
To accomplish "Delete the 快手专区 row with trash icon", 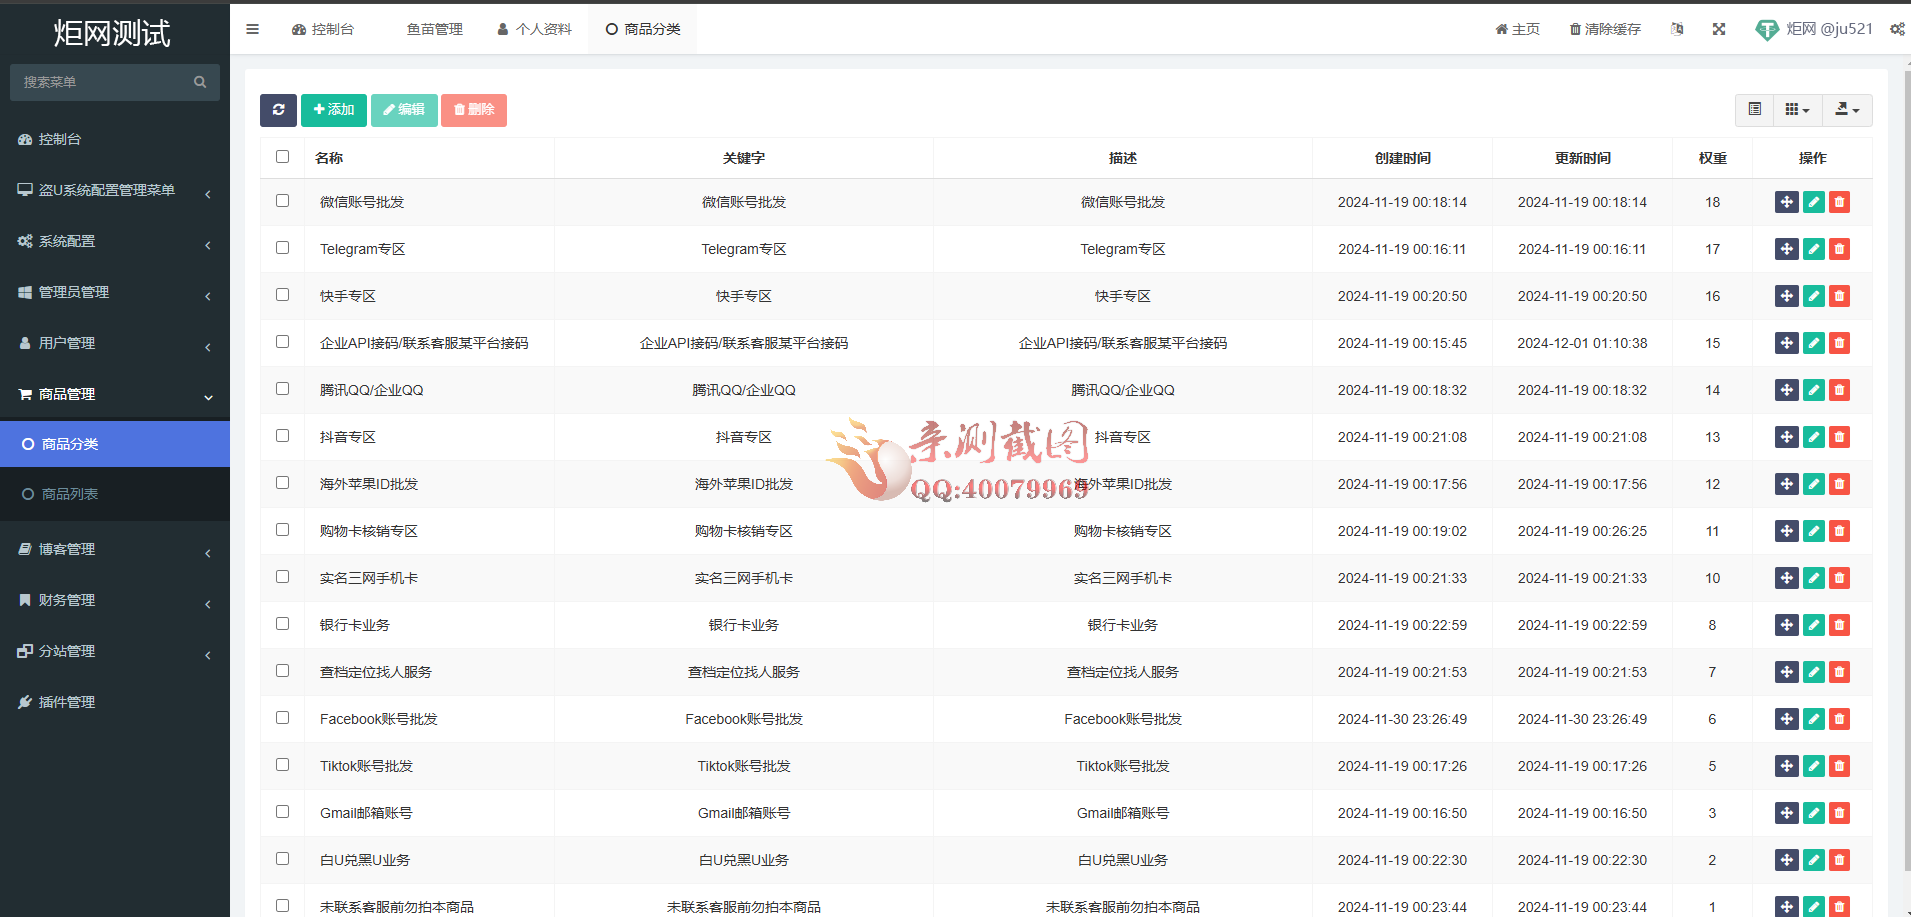I will click(x=1839, y=296).
